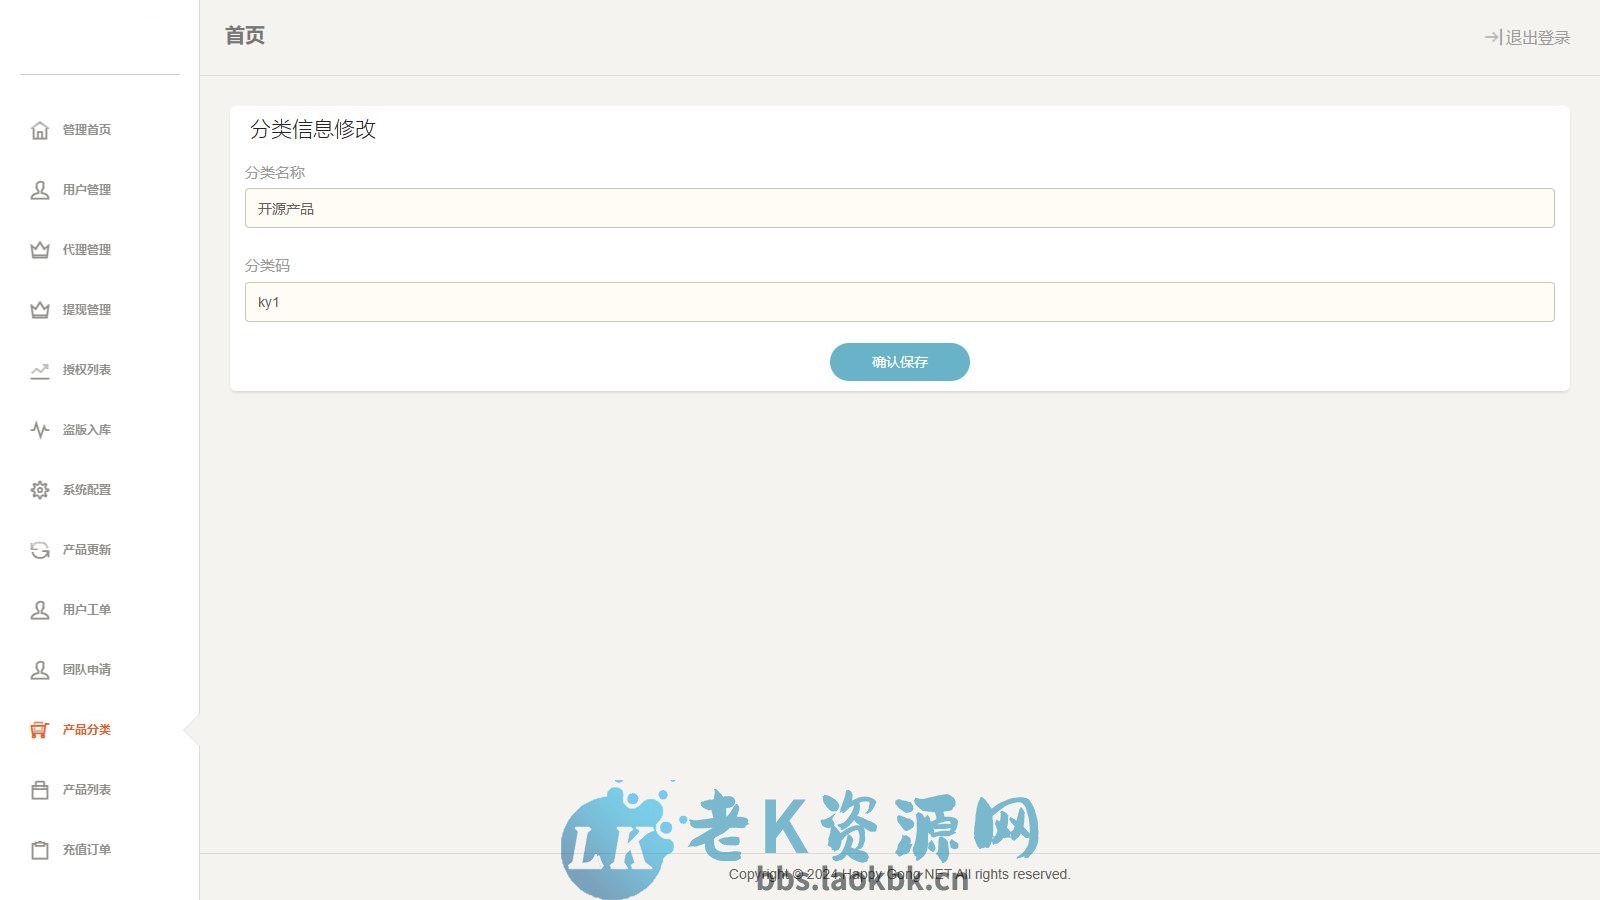Click the 产品更新 refresh icon
The height and width of the screenshot is (900, 1600).
[x=39, y=549]
